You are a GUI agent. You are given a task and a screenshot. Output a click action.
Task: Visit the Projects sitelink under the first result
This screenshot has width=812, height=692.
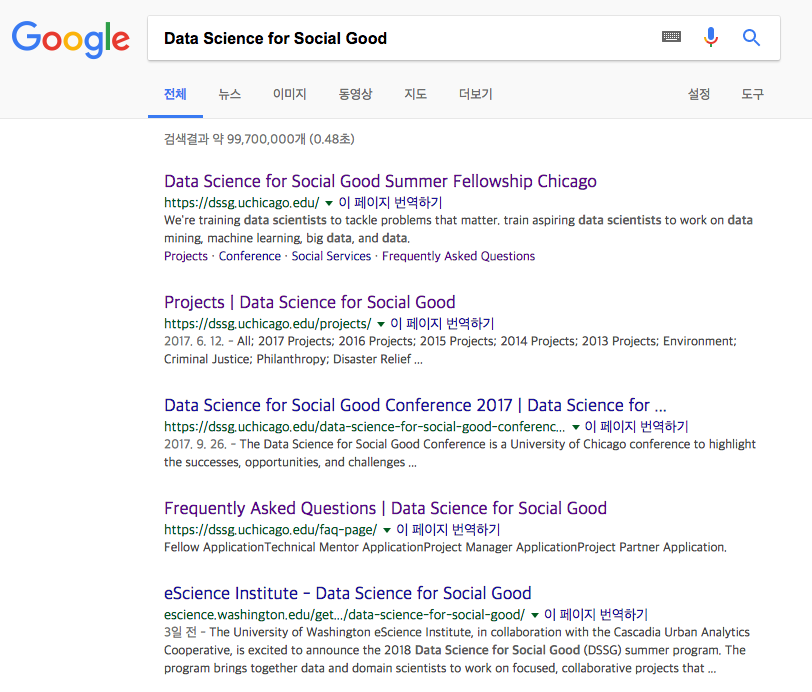(185, 255)
